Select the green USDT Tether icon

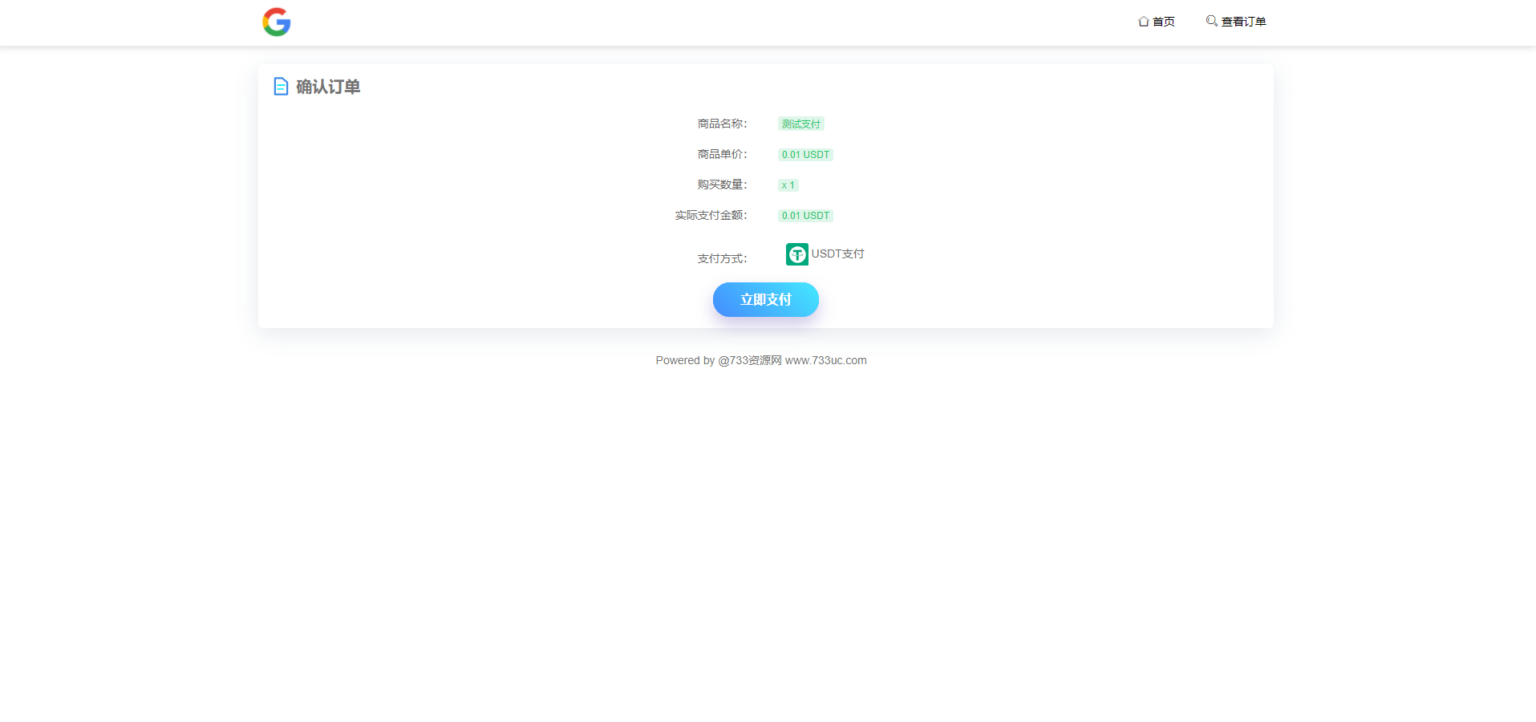tap(797, 254)
